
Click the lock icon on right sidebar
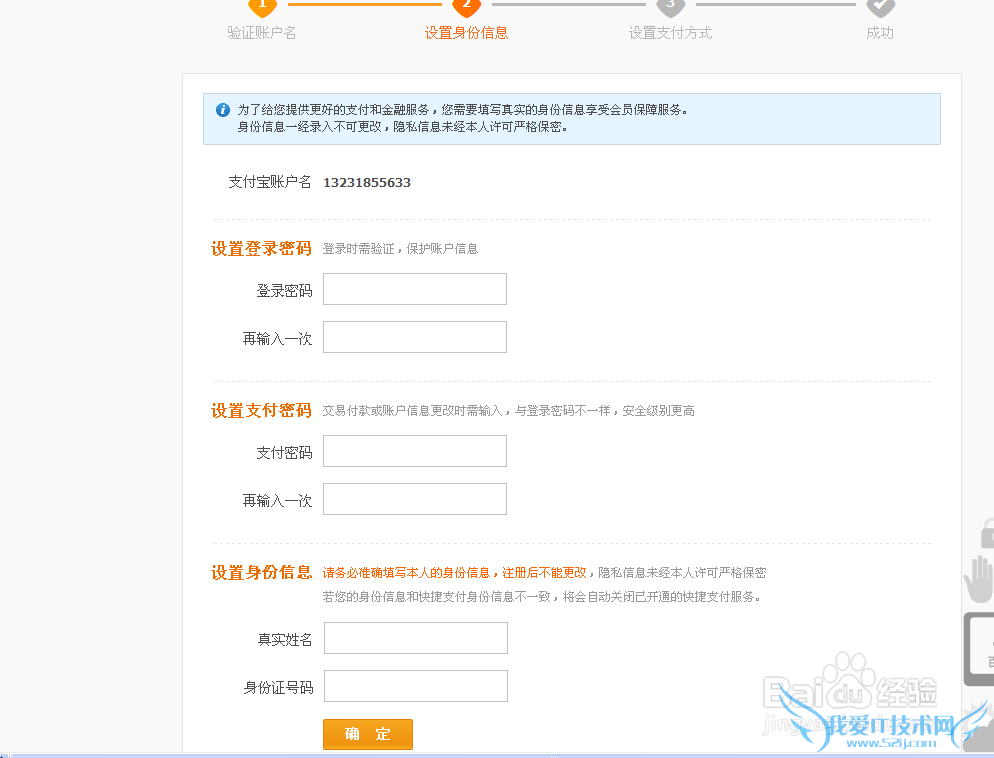pos(986,534)
